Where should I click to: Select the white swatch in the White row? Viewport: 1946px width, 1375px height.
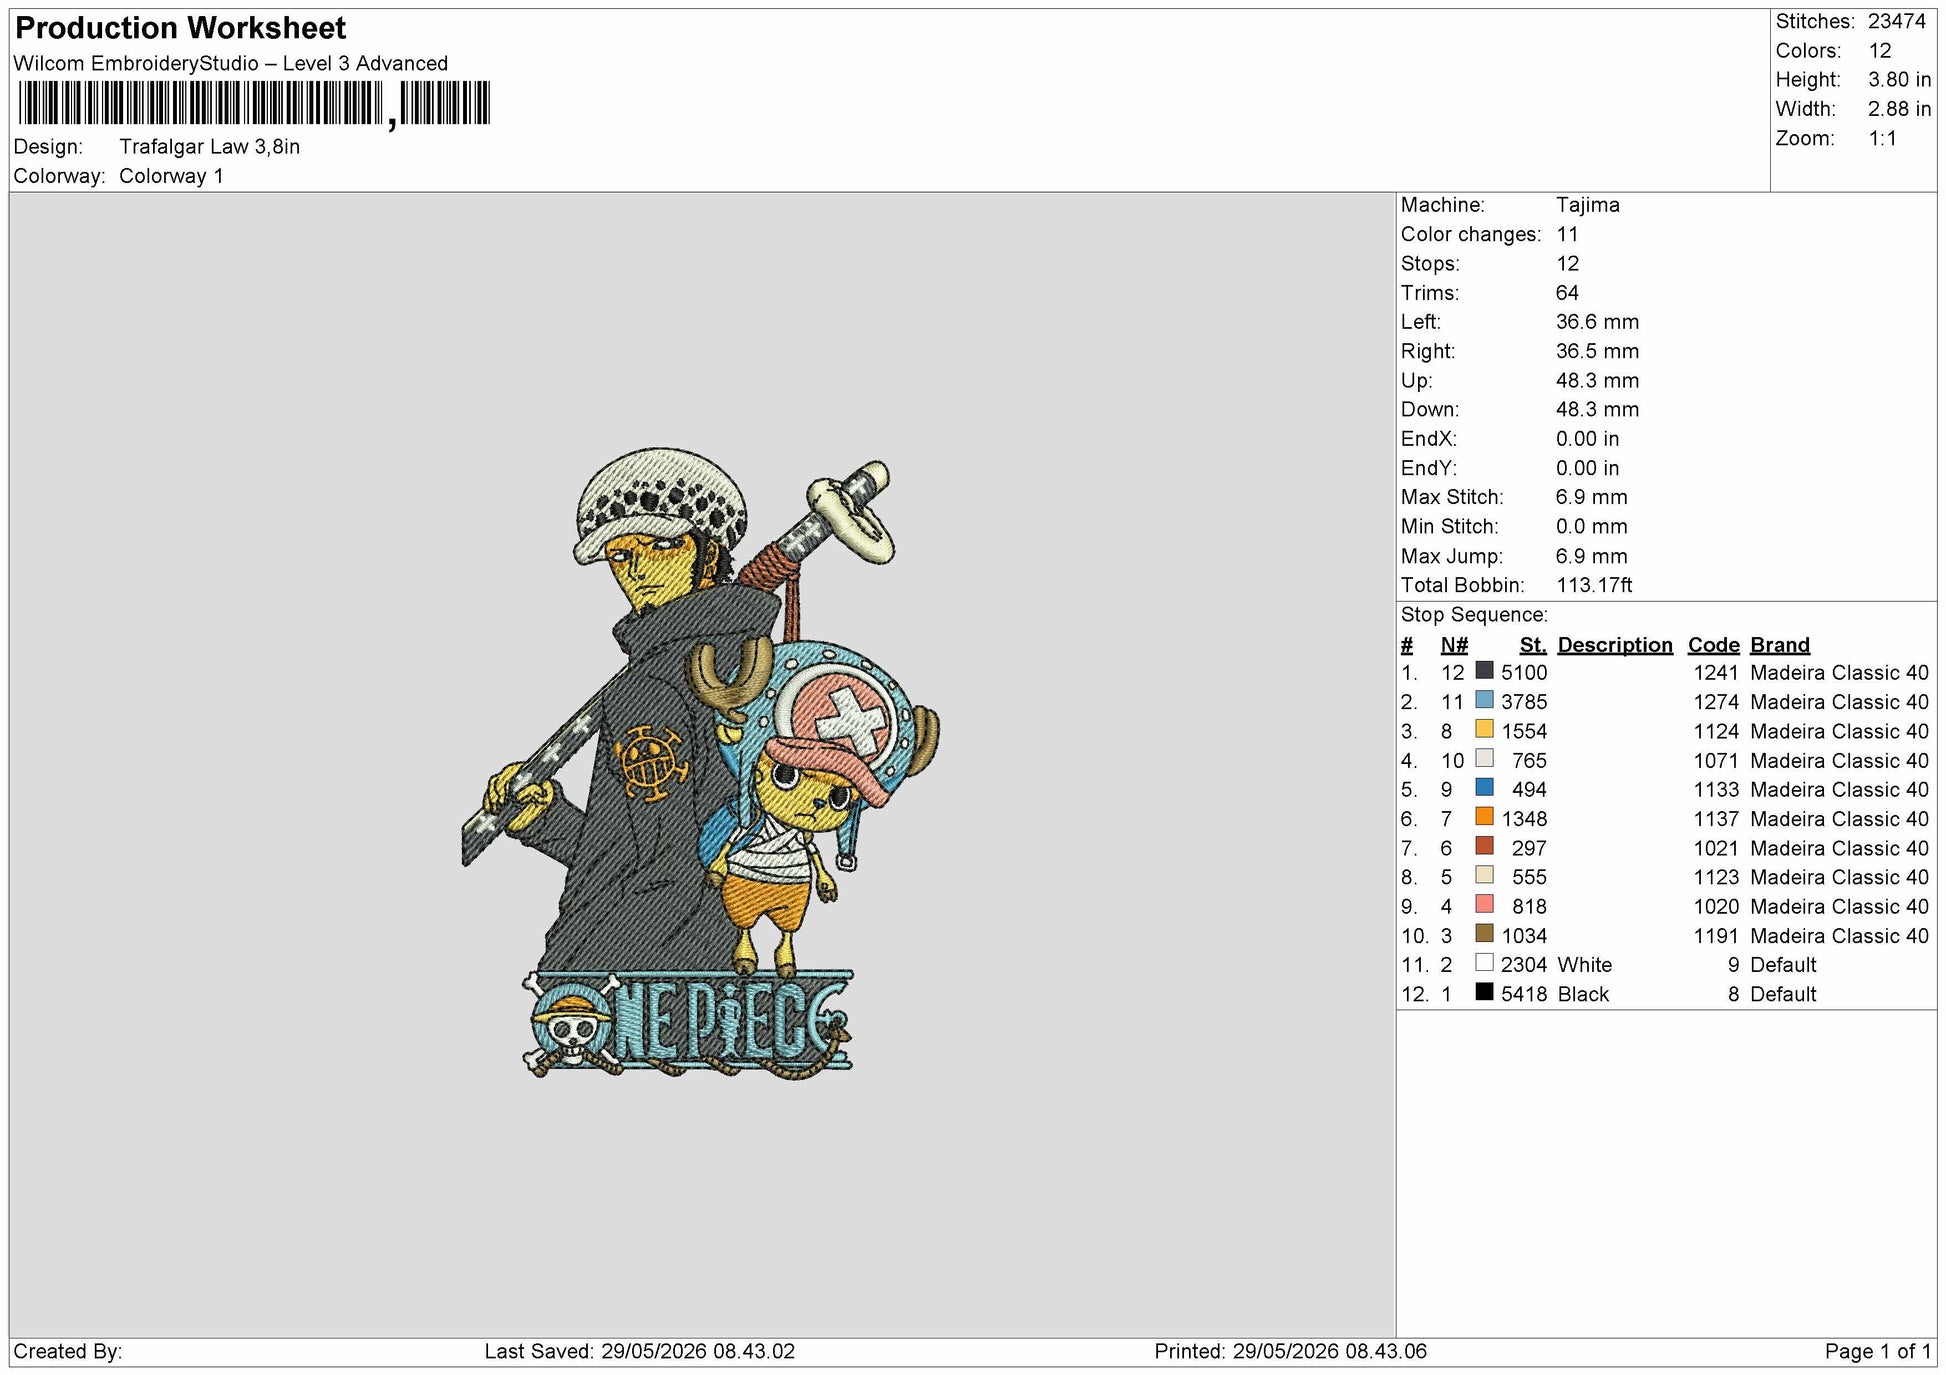1485,963
